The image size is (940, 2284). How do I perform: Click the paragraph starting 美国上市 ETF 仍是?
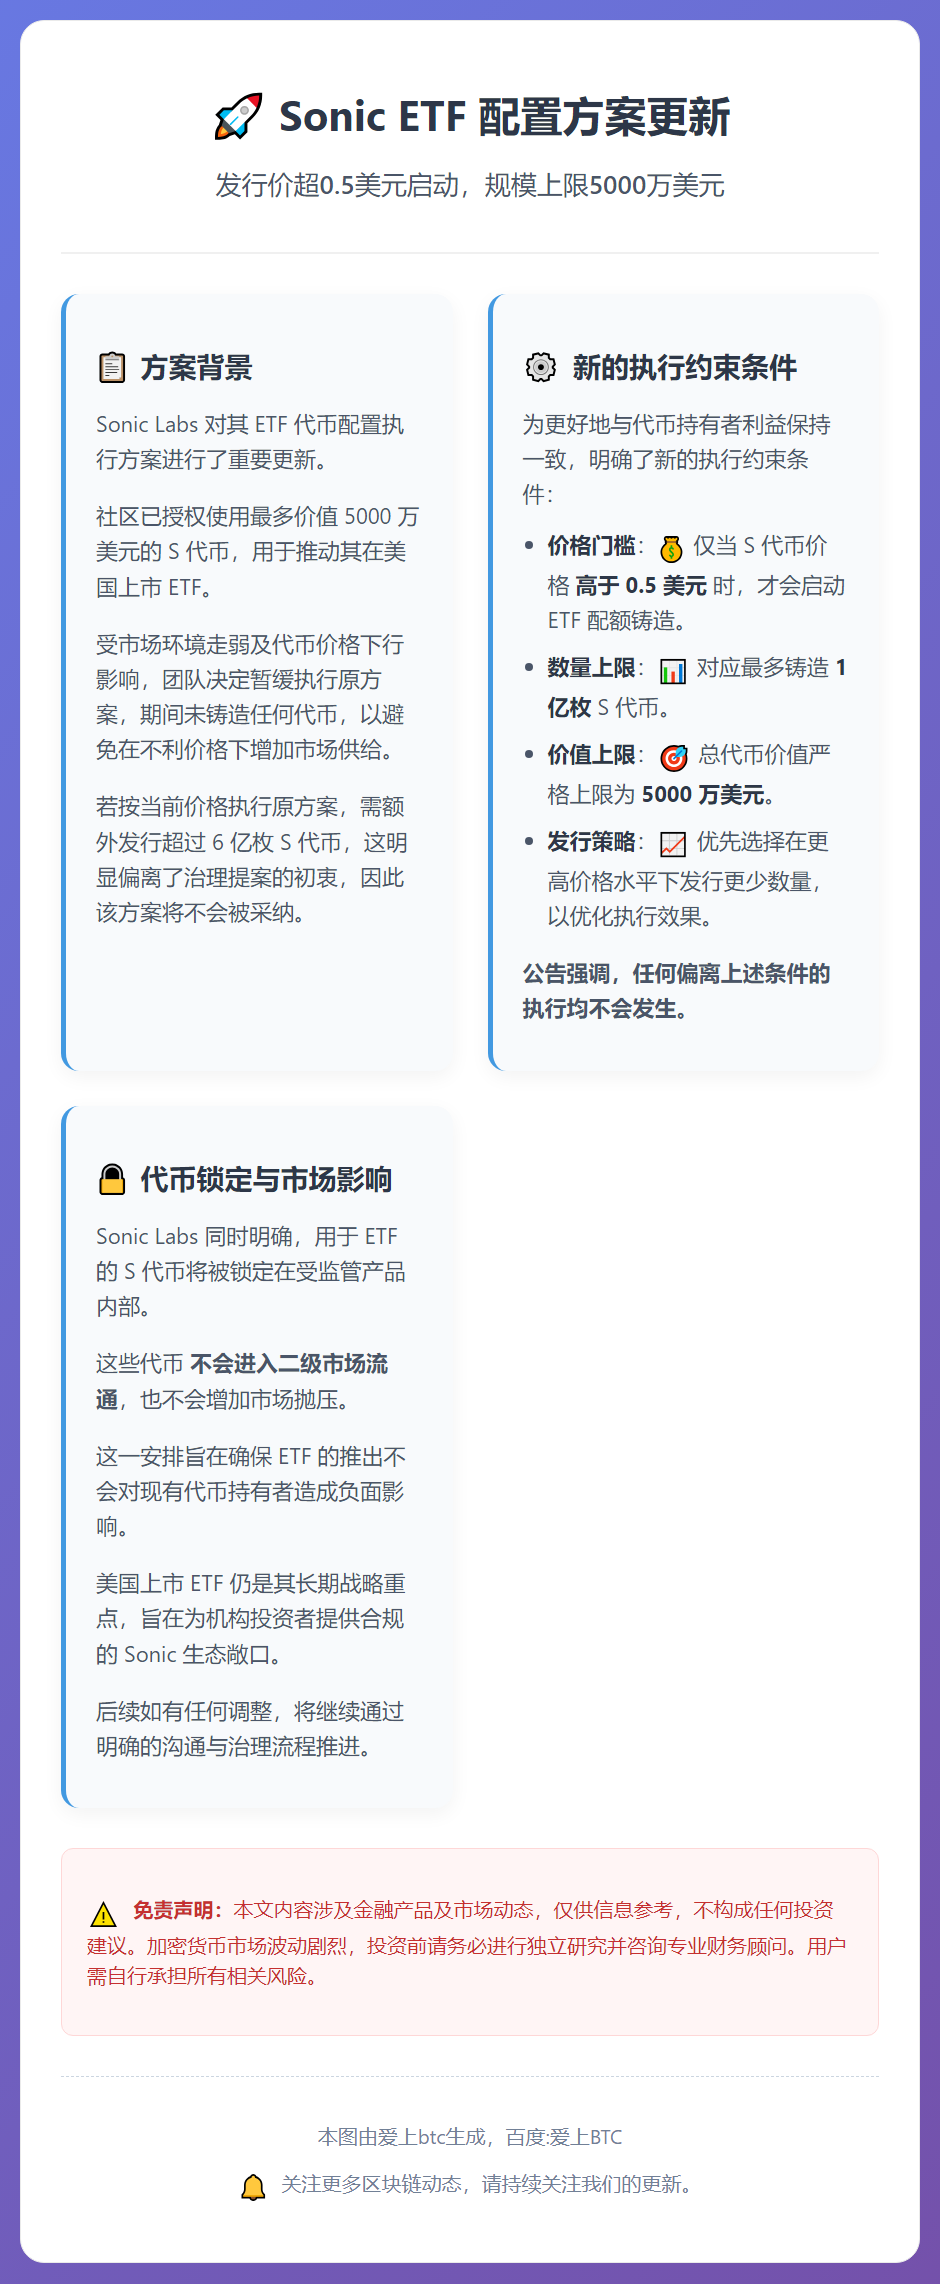[251, 1619]
